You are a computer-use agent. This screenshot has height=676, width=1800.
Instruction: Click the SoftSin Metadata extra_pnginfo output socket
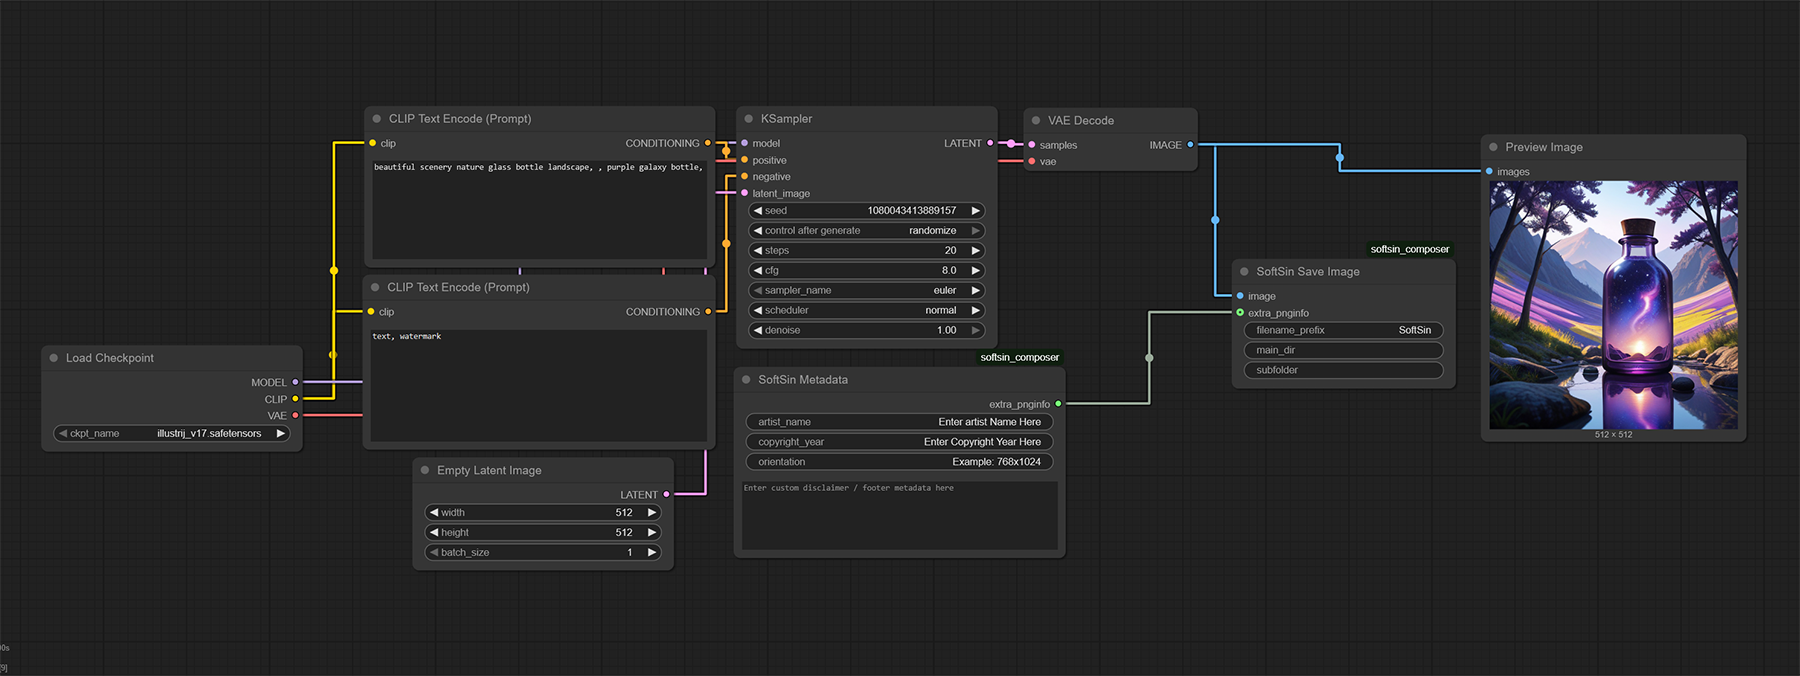[1058, 404]
